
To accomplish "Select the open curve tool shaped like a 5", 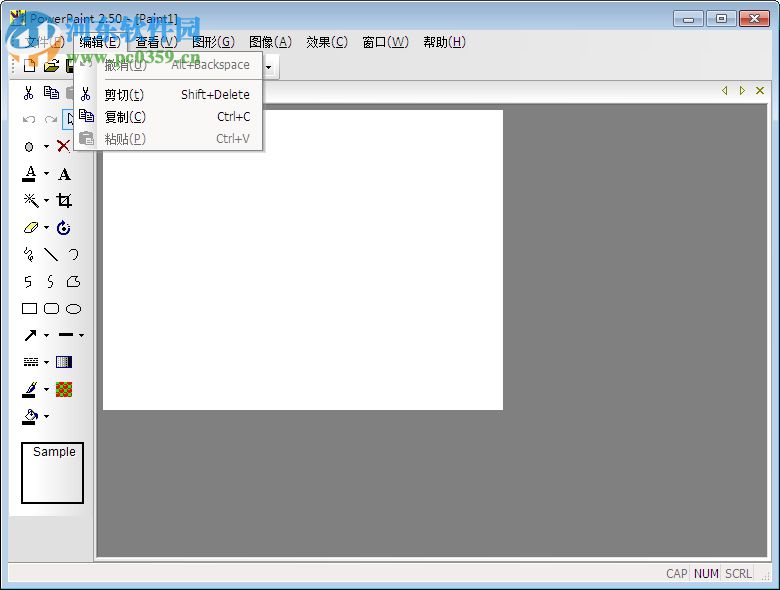I will (28, 282).
